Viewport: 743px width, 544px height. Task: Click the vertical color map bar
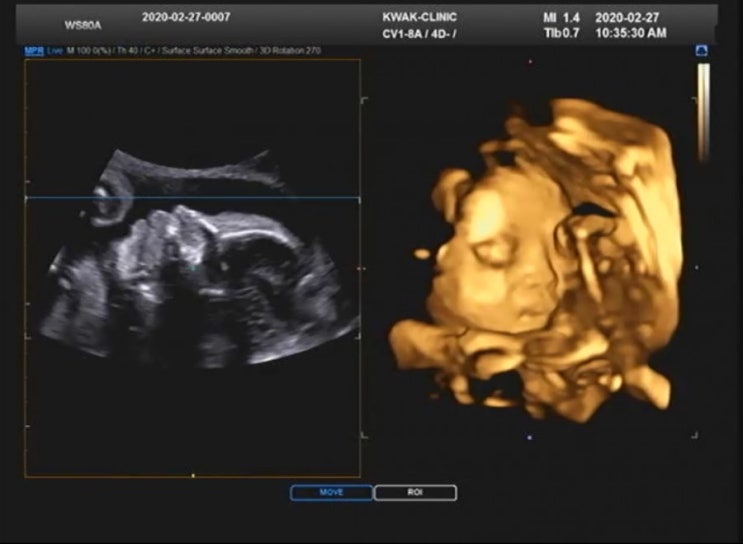[x=703, y=113]
